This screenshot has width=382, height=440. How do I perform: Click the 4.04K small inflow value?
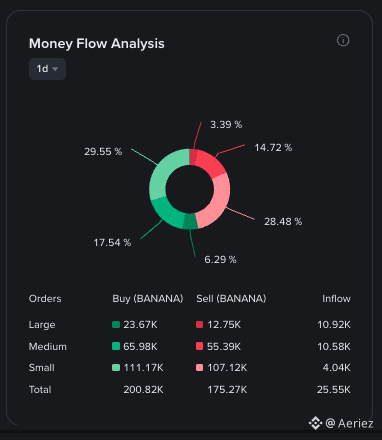337,368
